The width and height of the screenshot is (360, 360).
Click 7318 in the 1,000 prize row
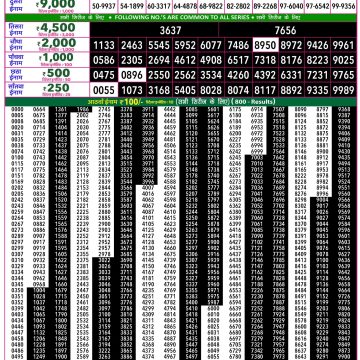[x=265, y=60]
